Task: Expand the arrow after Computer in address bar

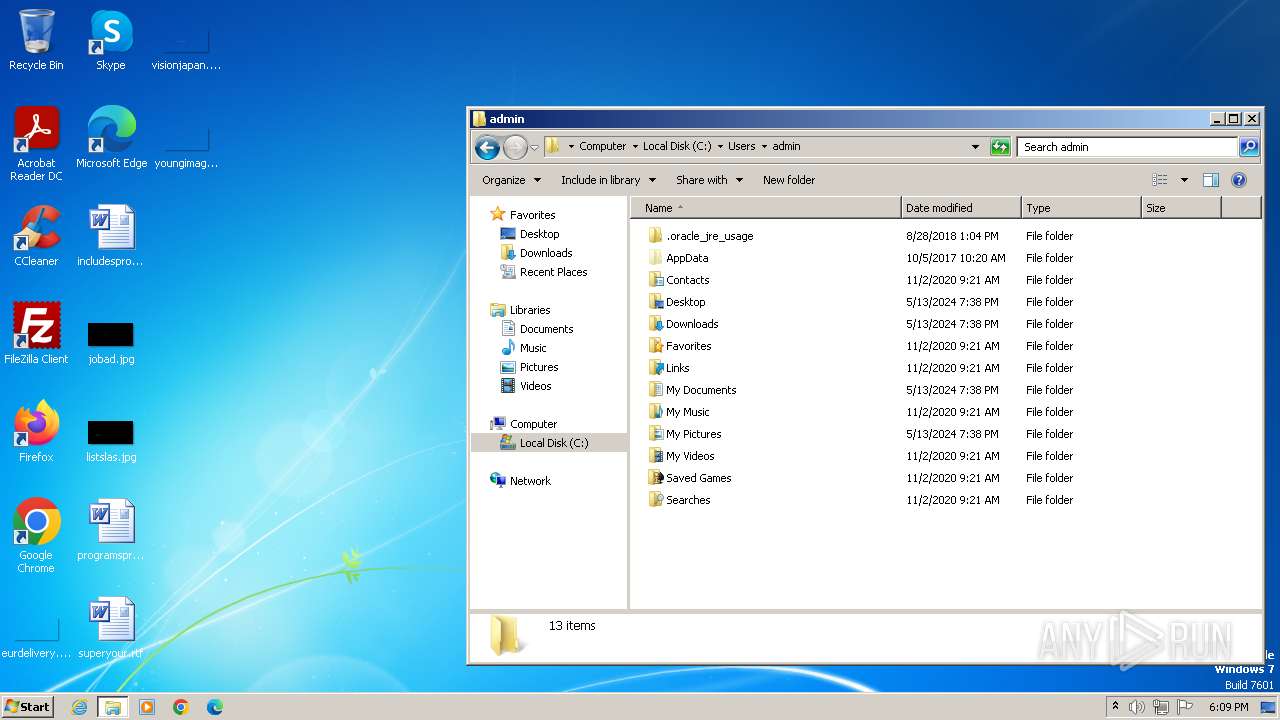Action: 634,147
